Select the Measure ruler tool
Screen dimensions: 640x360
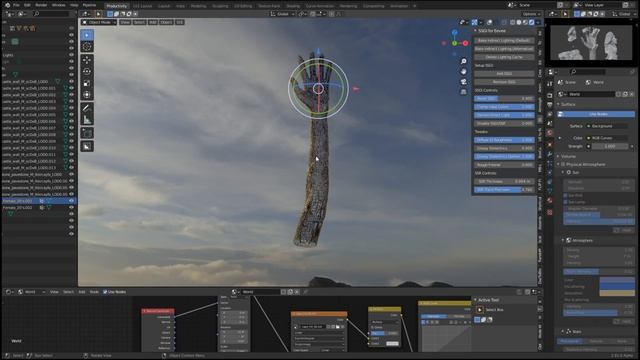87,120
